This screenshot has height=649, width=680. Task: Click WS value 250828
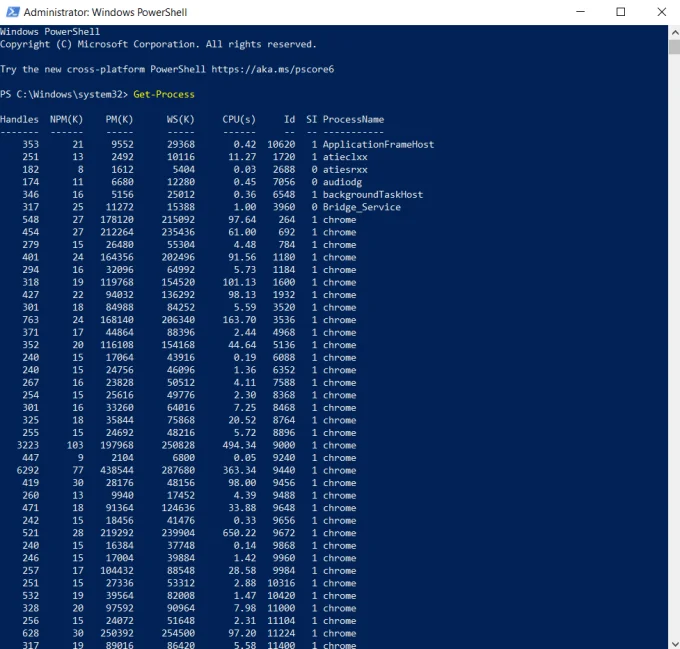tap(178, 445)
